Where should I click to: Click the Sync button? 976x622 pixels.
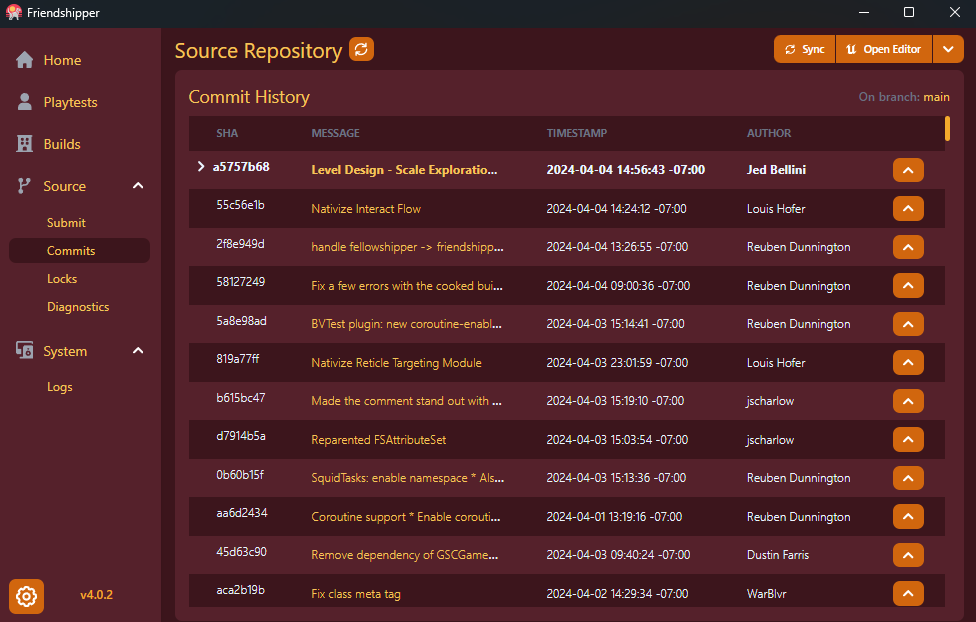coord(804,49)
